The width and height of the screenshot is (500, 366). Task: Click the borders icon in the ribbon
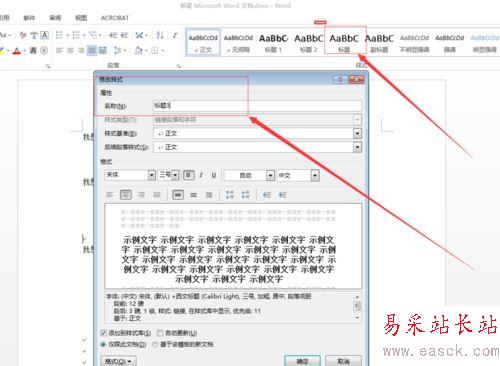coord(154,50)
